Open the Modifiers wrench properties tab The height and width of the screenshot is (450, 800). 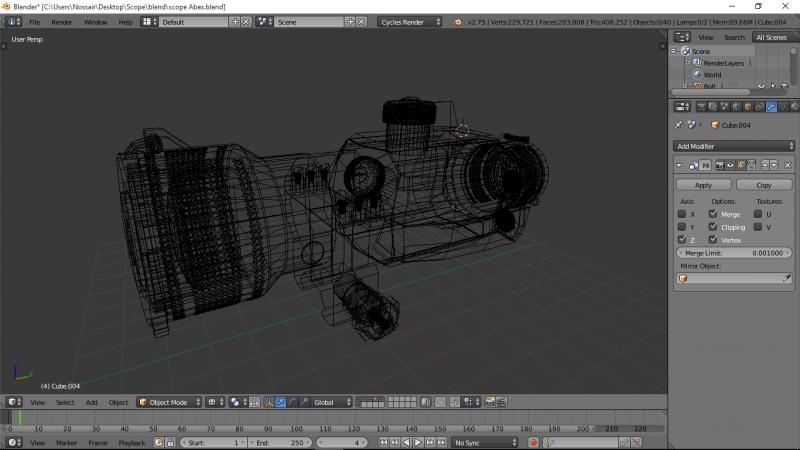pyautogui.click(x=773, y=106)
